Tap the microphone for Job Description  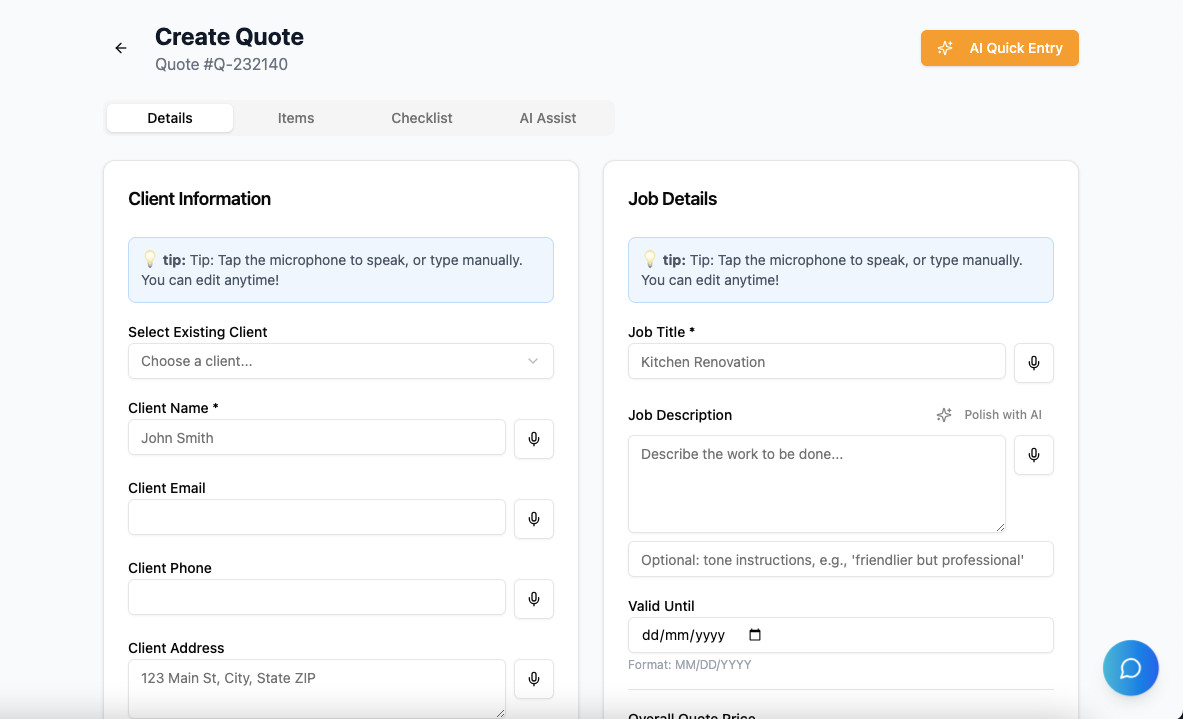(x=1034, y=455)
